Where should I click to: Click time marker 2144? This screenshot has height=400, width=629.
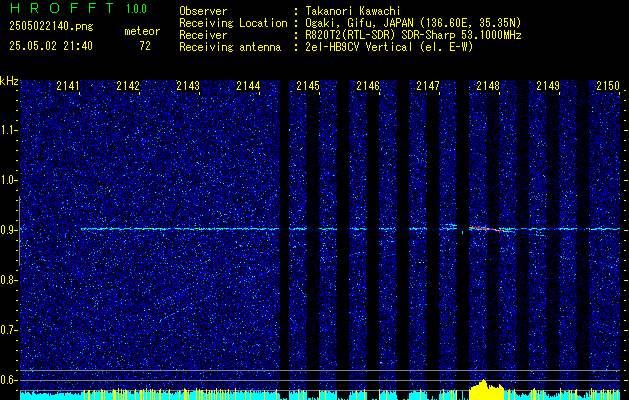tap(248, 86)
